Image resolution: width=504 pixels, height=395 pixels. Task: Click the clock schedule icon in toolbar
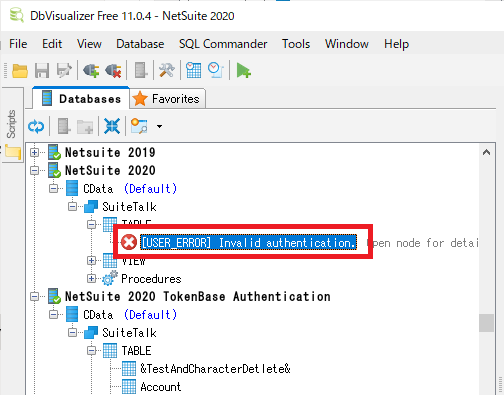216,71
